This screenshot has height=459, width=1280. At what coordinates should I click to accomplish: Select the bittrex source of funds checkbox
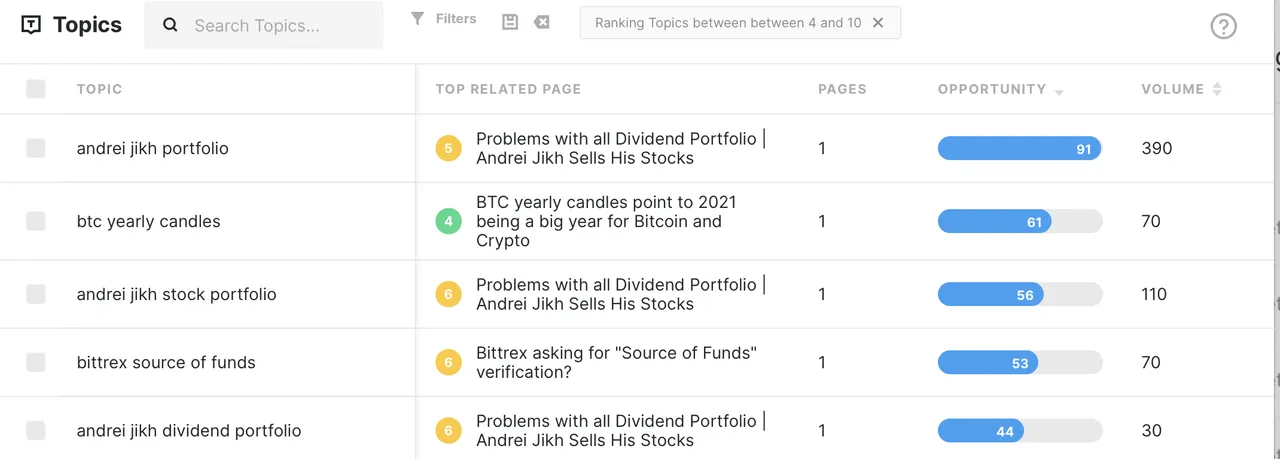click(36, 362)
